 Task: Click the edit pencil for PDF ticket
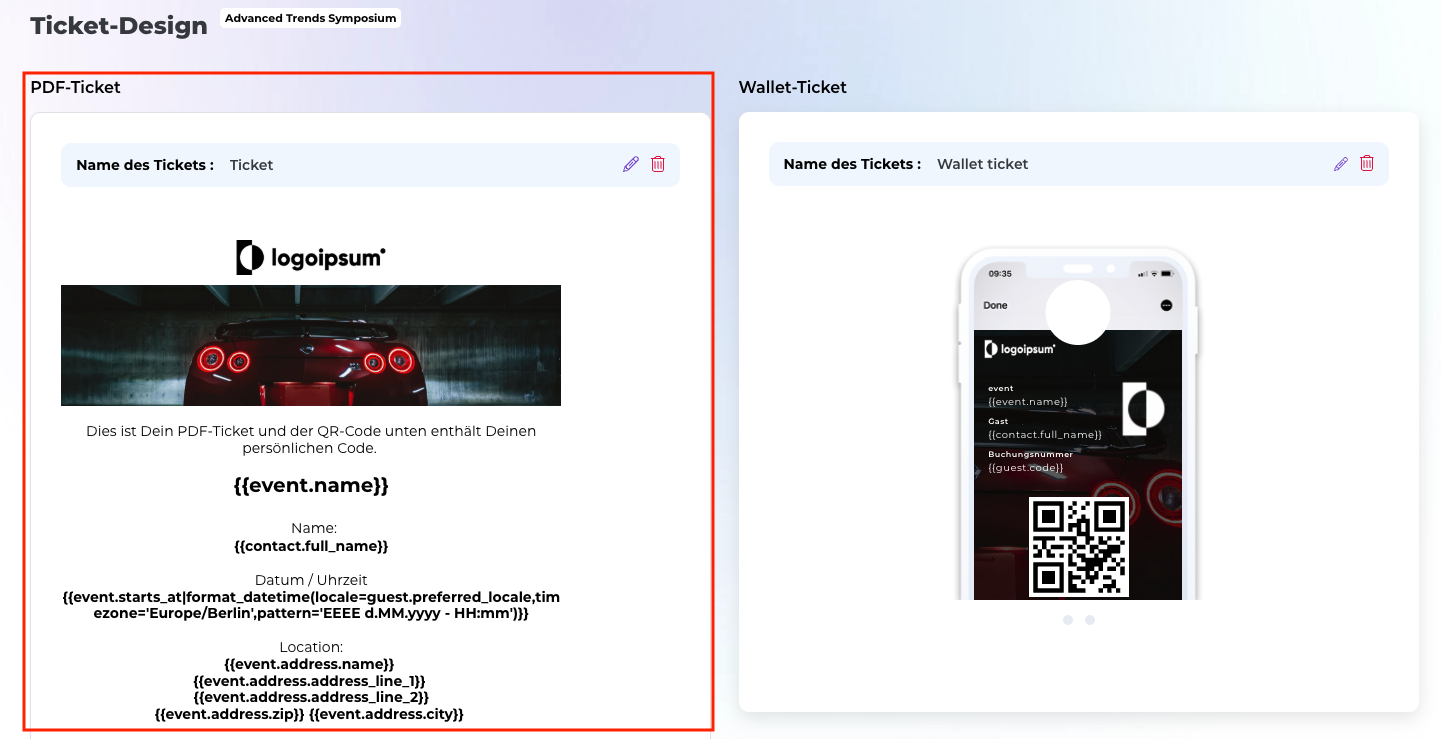click(x=630, y=165)
